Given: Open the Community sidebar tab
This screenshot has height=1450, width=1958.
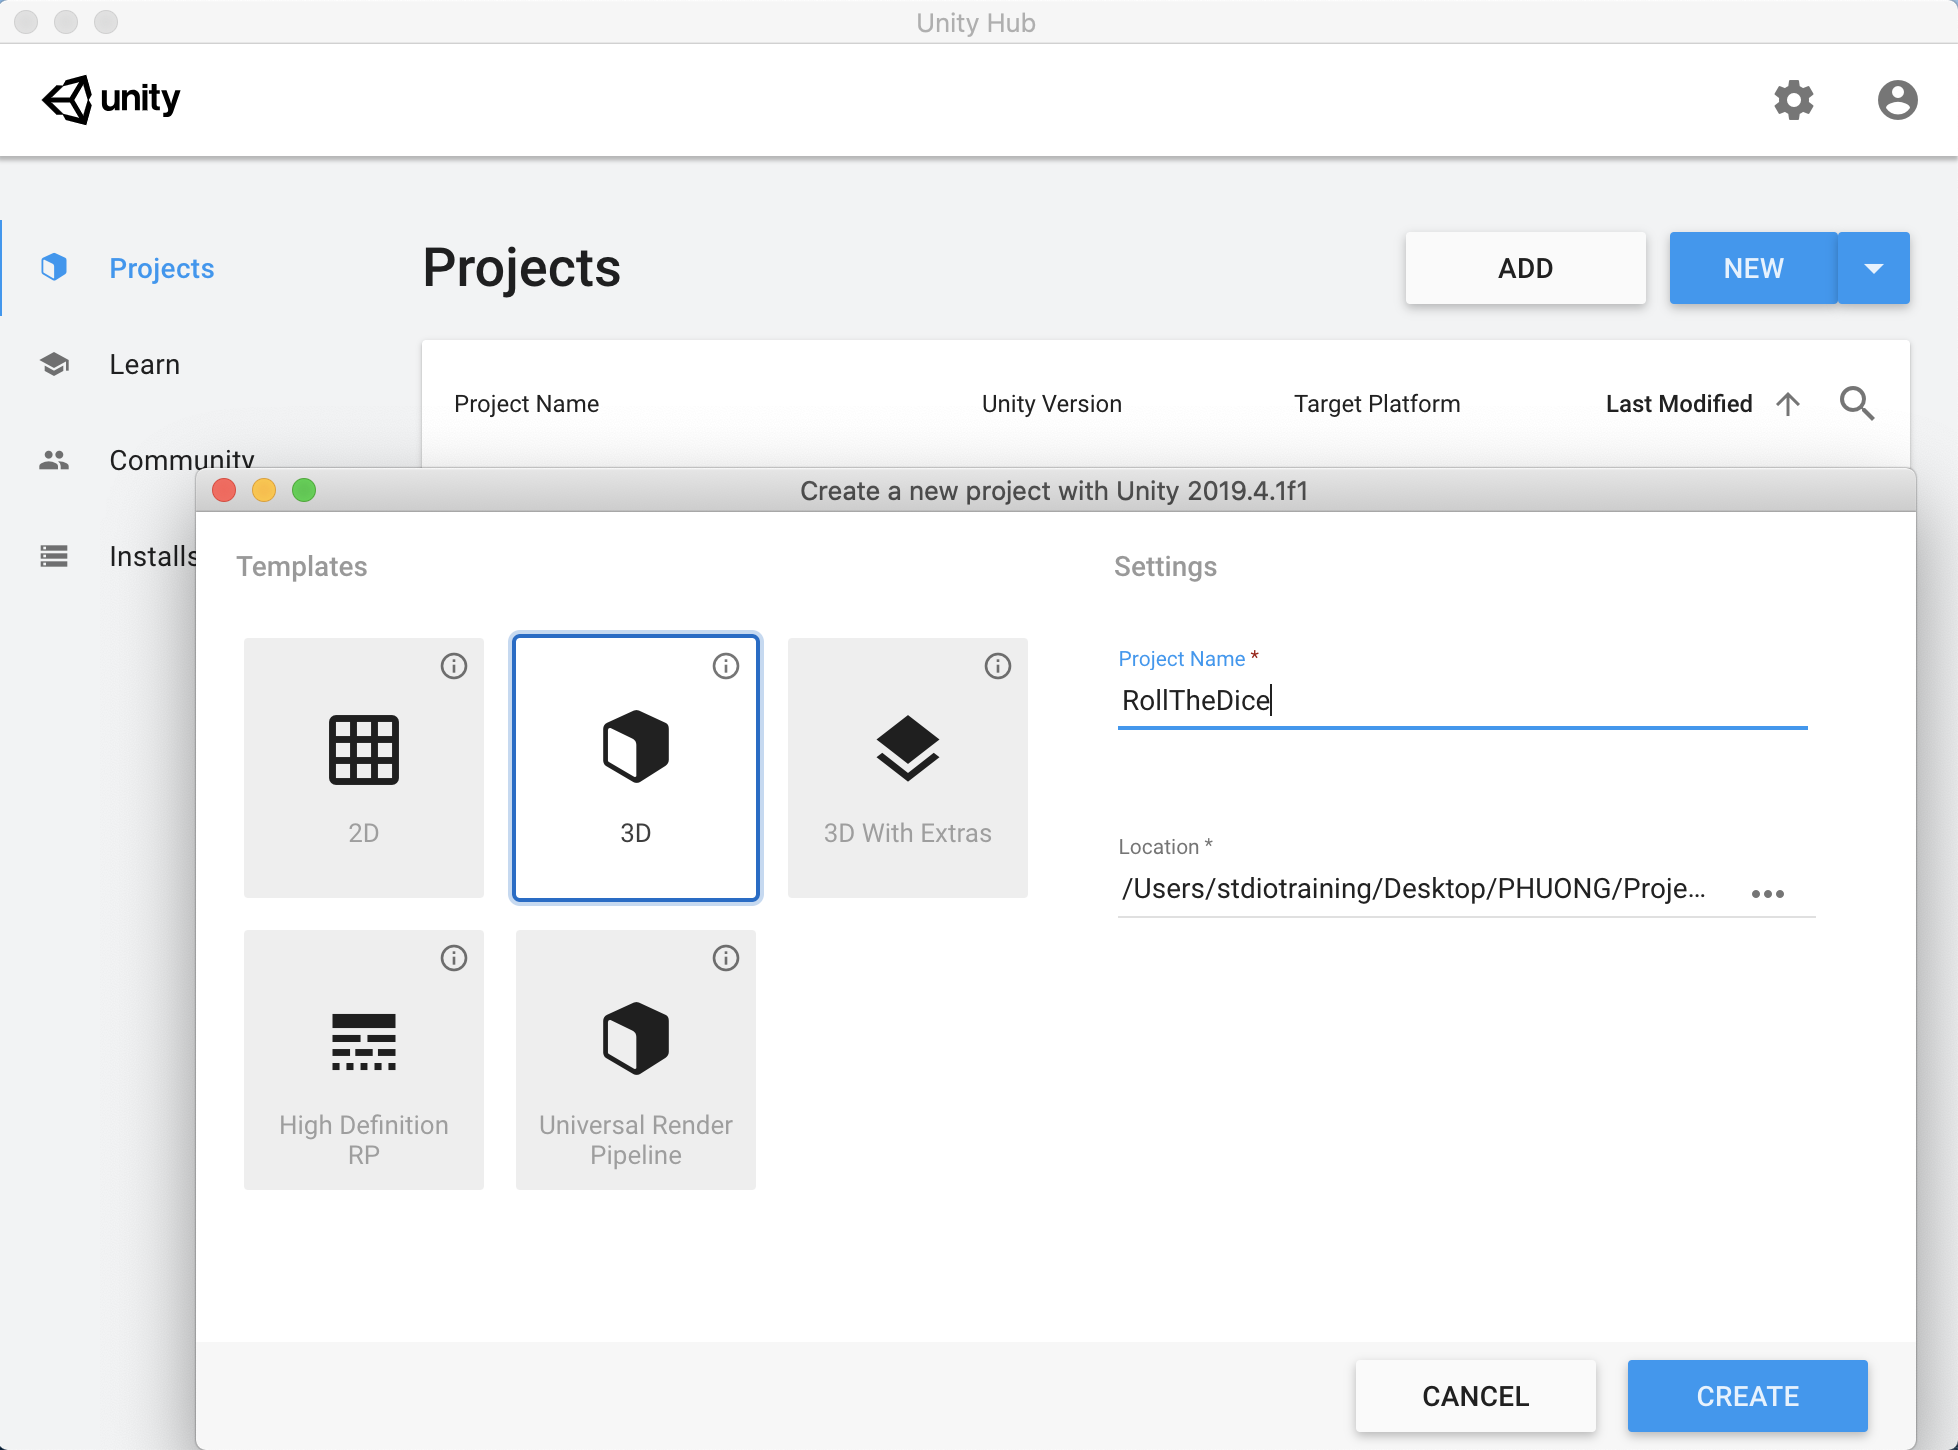Looking at the screenshot, I should (182, 460).
